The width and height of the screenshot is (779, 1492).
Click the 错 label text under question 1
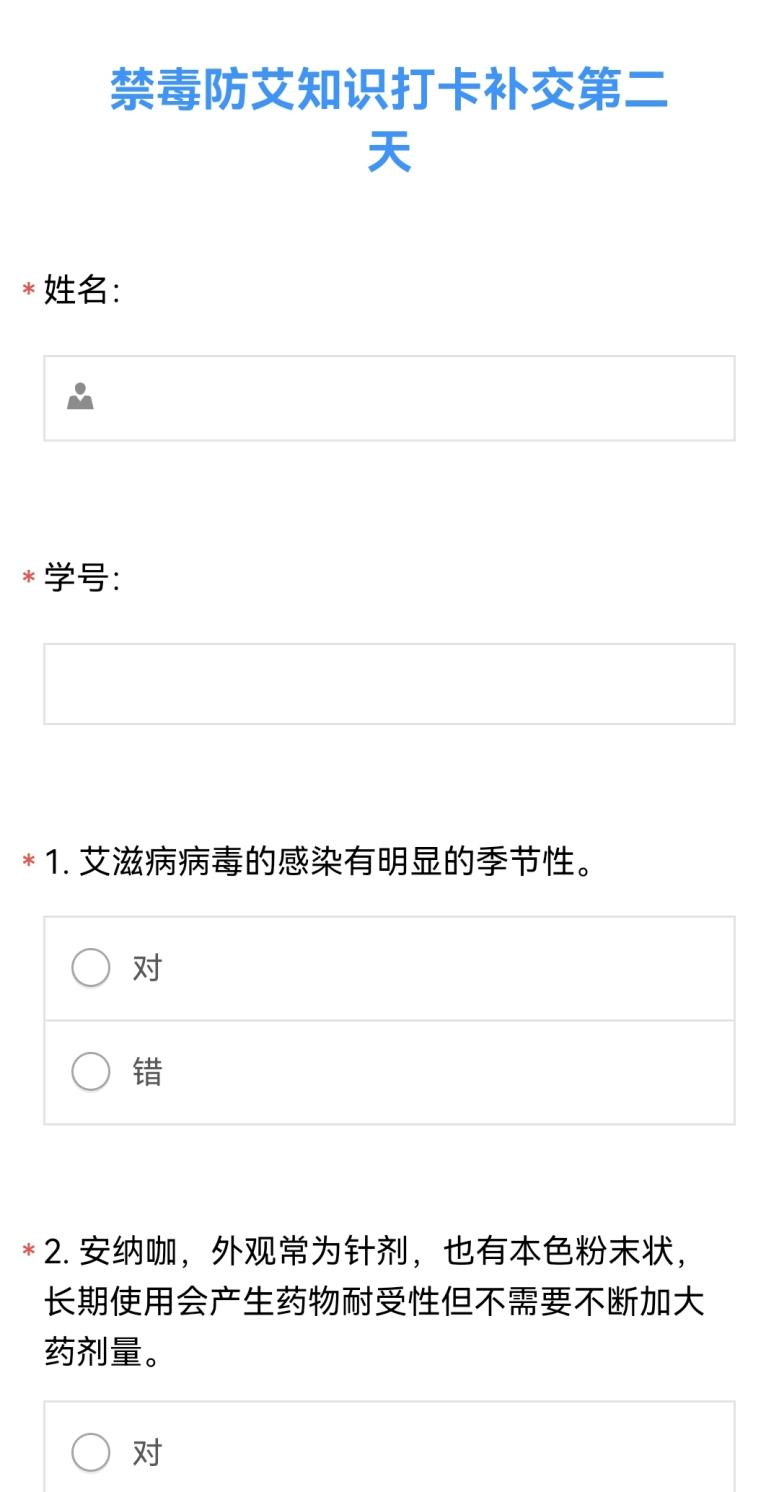[x=147, y=1072]
